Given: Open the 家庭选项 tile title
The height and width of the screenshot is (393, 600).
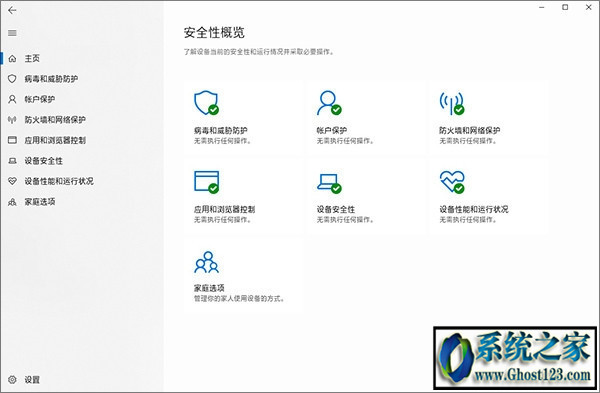Looking at the screenshot, I should pos(209,288).
